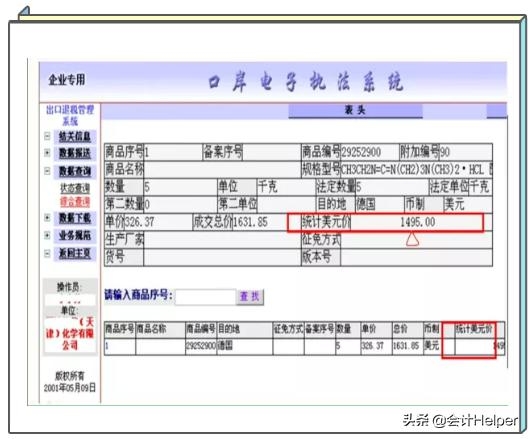Screen dimensions: 530x439
Task: Click the 商品编号 column header in list
Action: click(201, 328)
